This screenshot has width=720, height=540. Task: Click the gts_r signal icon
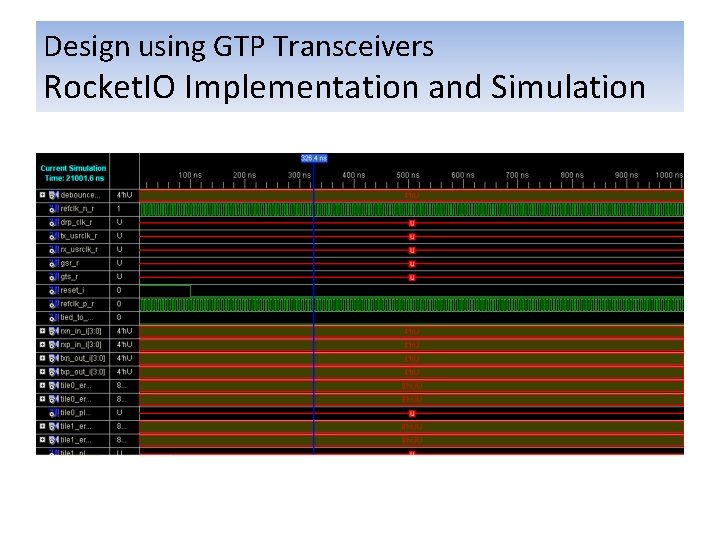tap(54, 277)
